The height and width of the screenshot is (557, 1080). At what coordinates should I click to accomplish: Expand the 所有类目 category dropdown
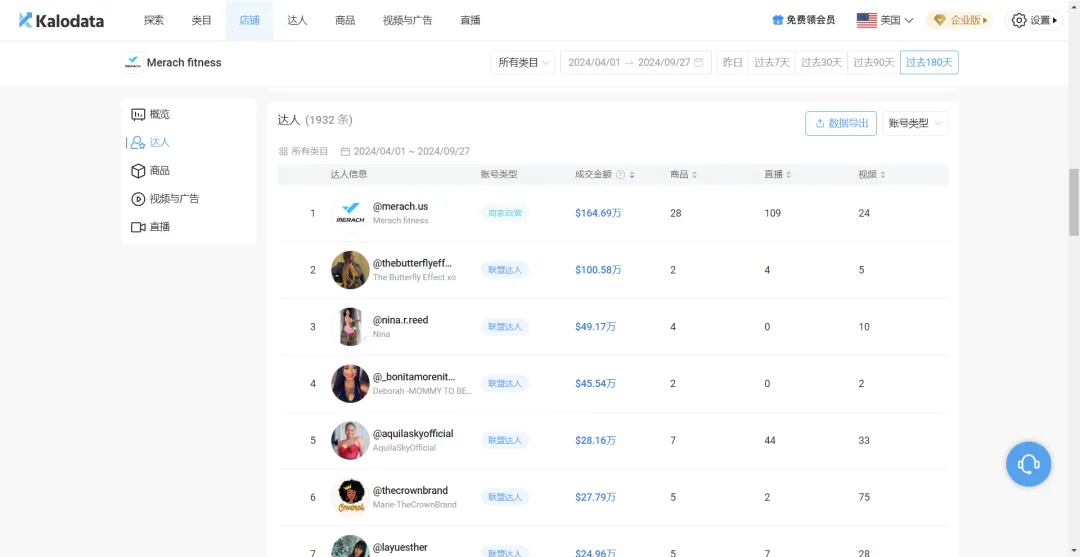pyautogui.click(x=523, y=63)
